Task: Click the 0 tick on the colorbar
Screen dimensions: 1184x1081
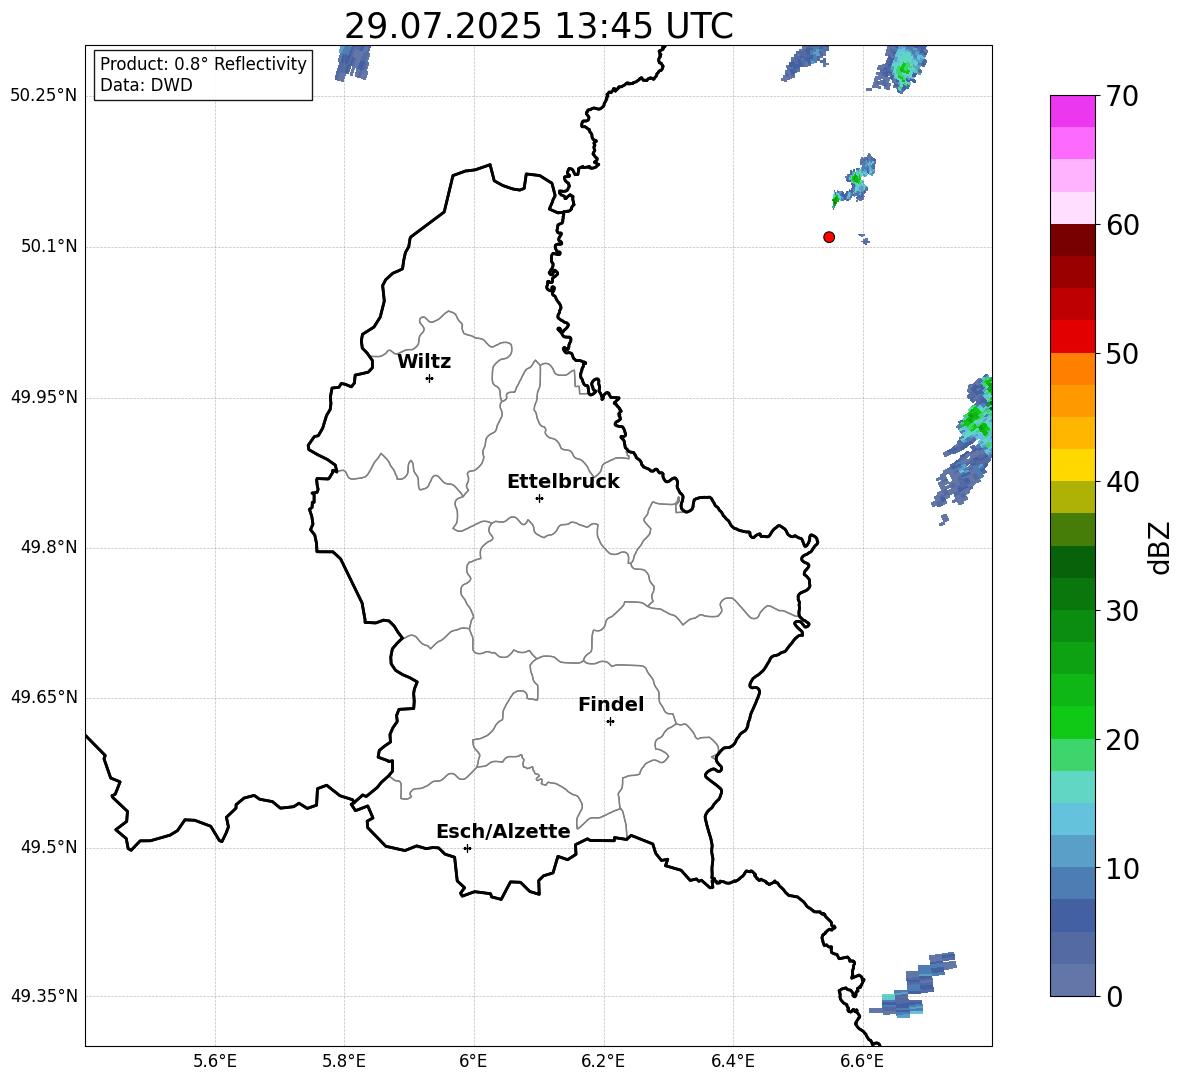Action: (x=1114, y=996)
